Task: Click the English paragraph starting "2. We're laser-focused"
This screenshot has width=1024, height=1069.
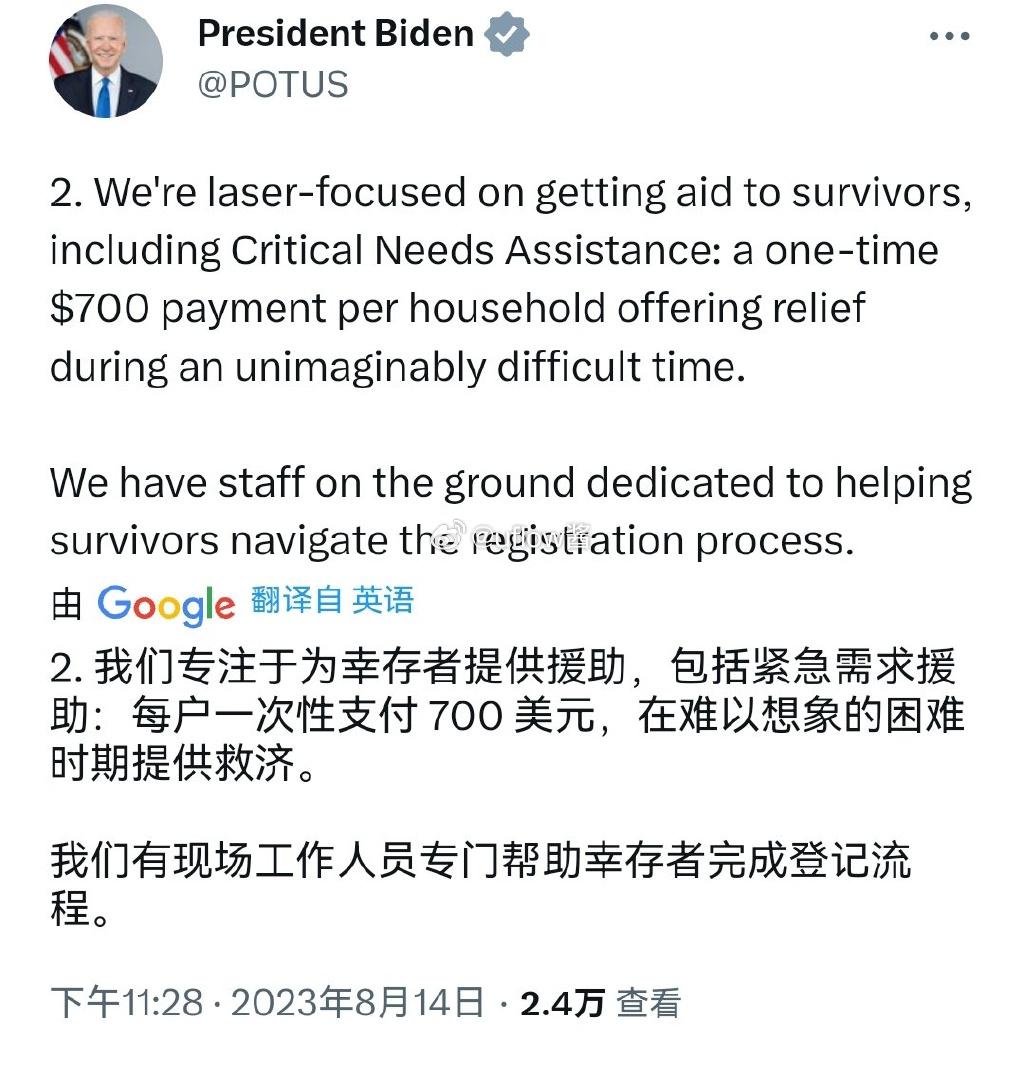Action: point(511,280)
